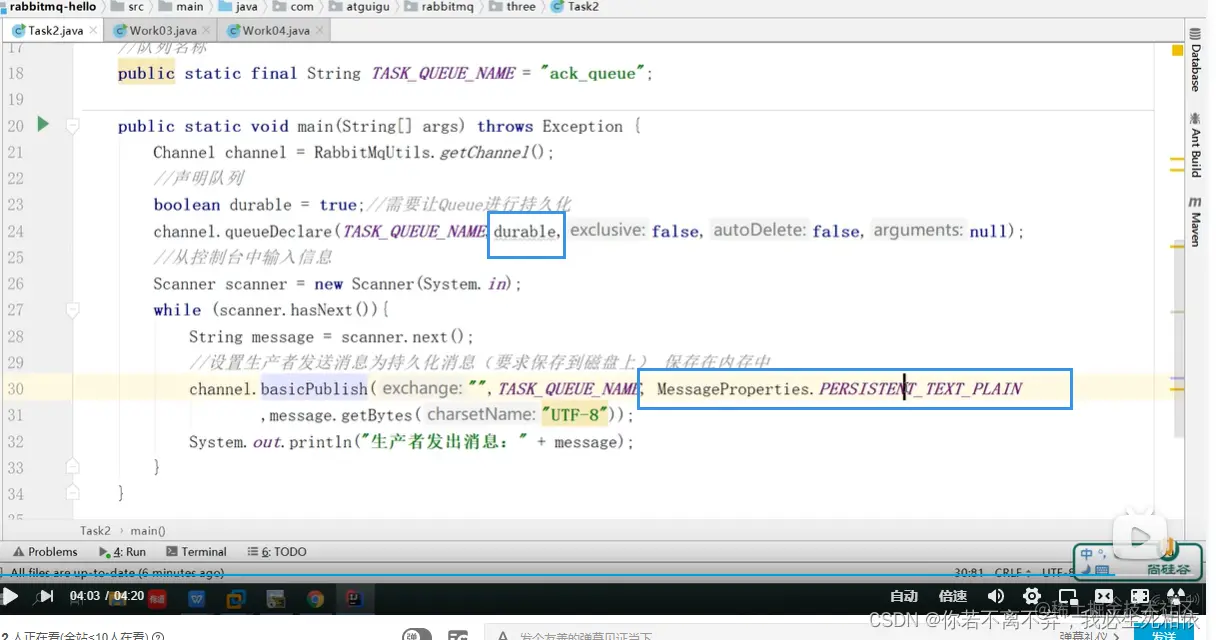Open the Problems tool window
Viewport: 1216px width, 640px height.
pos(46,552)
